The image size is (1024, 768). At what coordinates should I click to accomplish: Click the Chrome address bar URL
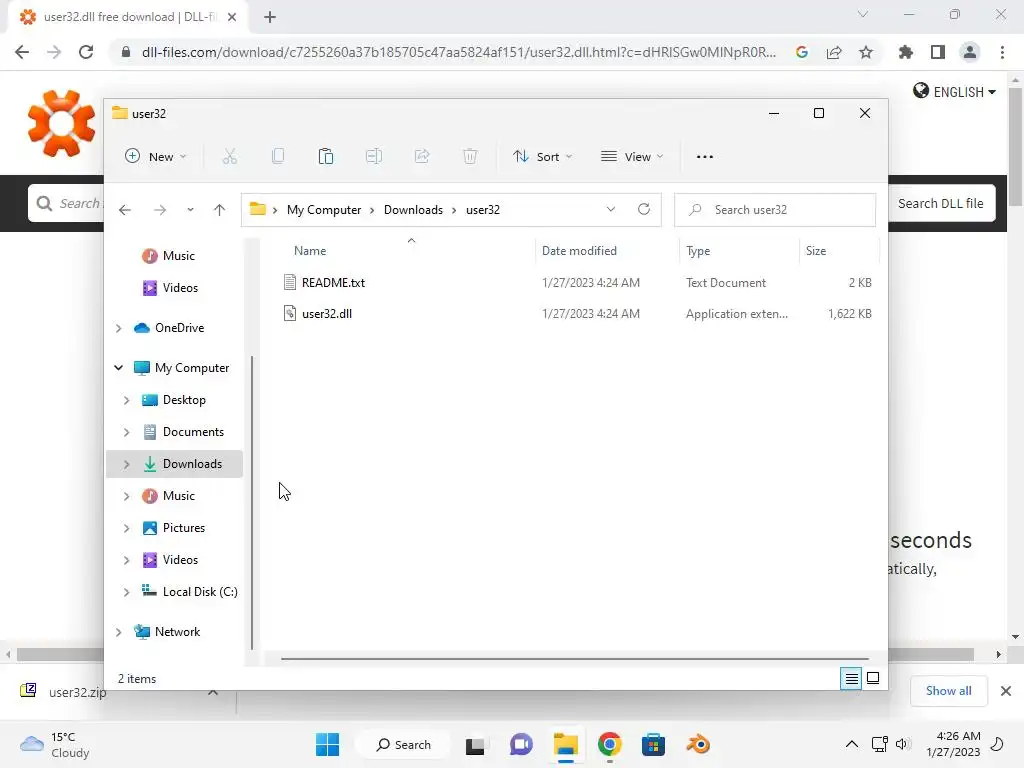pos(458,52)
